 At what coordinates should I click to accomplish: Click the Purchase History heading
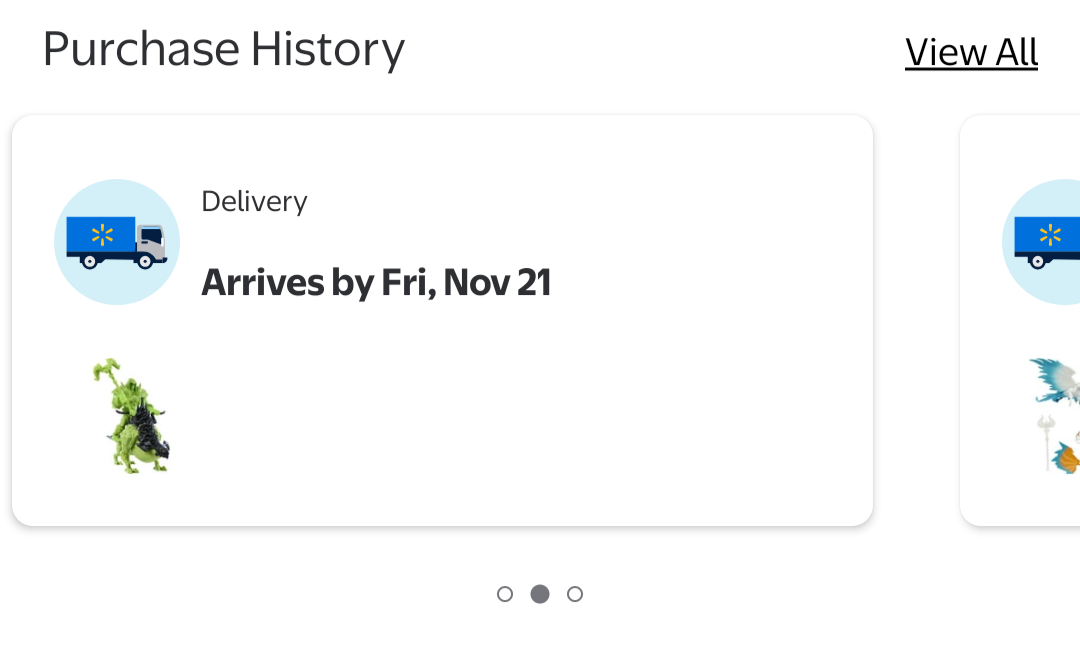coord(223,50)
